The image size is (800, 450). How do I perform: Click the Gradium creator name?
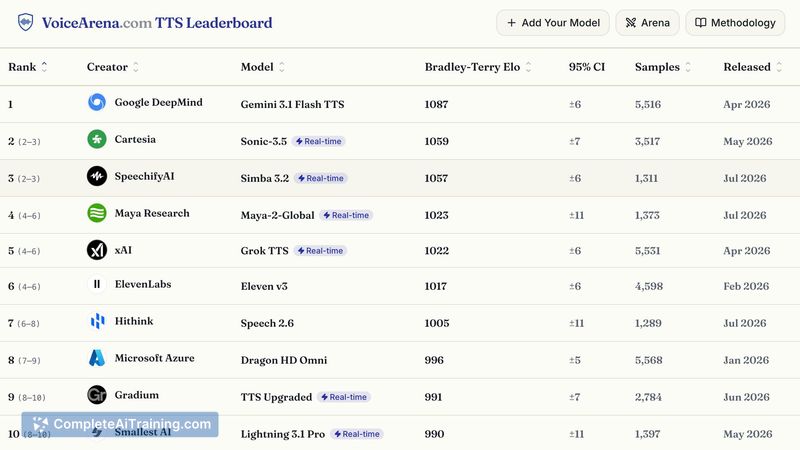[137, 395]
